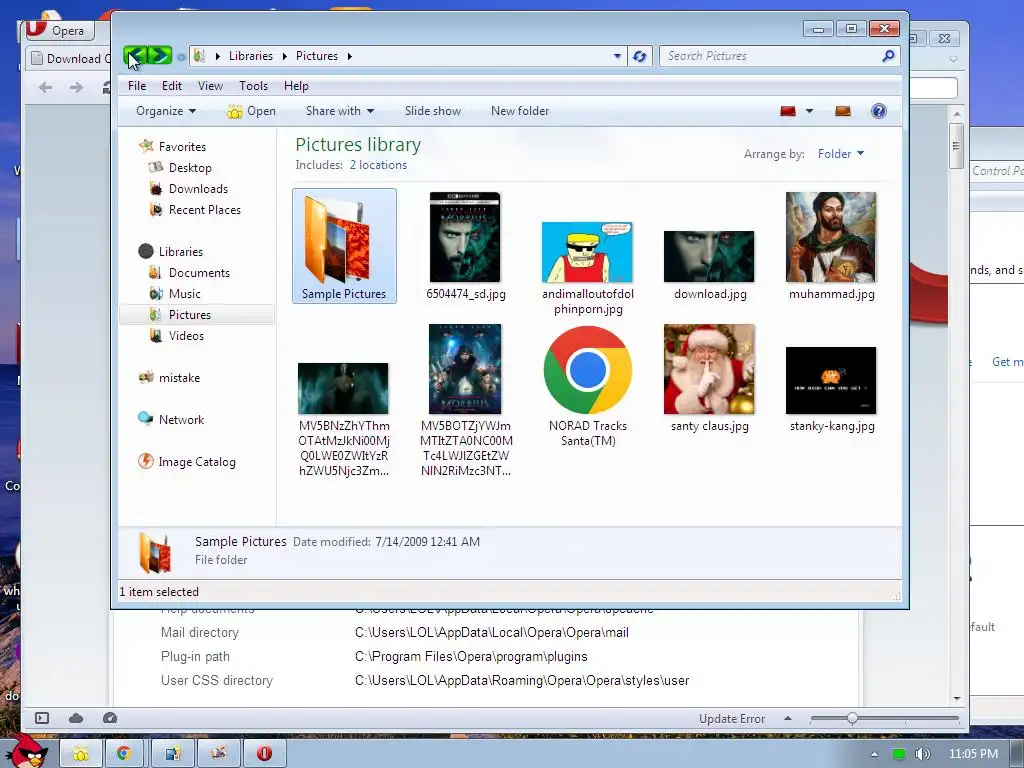Select the Sample Pictures folder
Image resolution: width=1024 pixels, height=768 pixels.
pyautogui.click(x=344, y=246)
